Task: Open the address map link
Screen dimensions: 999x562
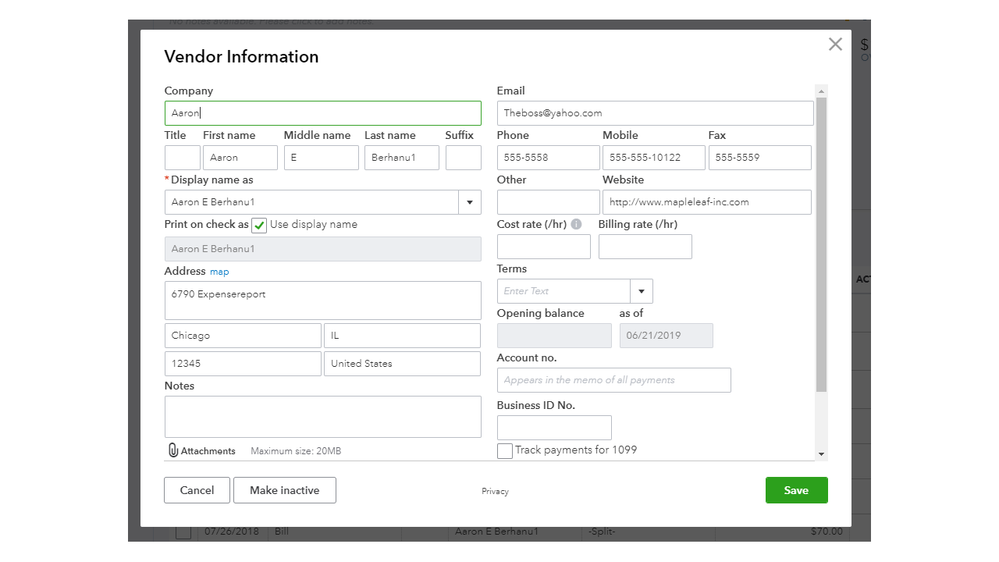Action: 219,272
